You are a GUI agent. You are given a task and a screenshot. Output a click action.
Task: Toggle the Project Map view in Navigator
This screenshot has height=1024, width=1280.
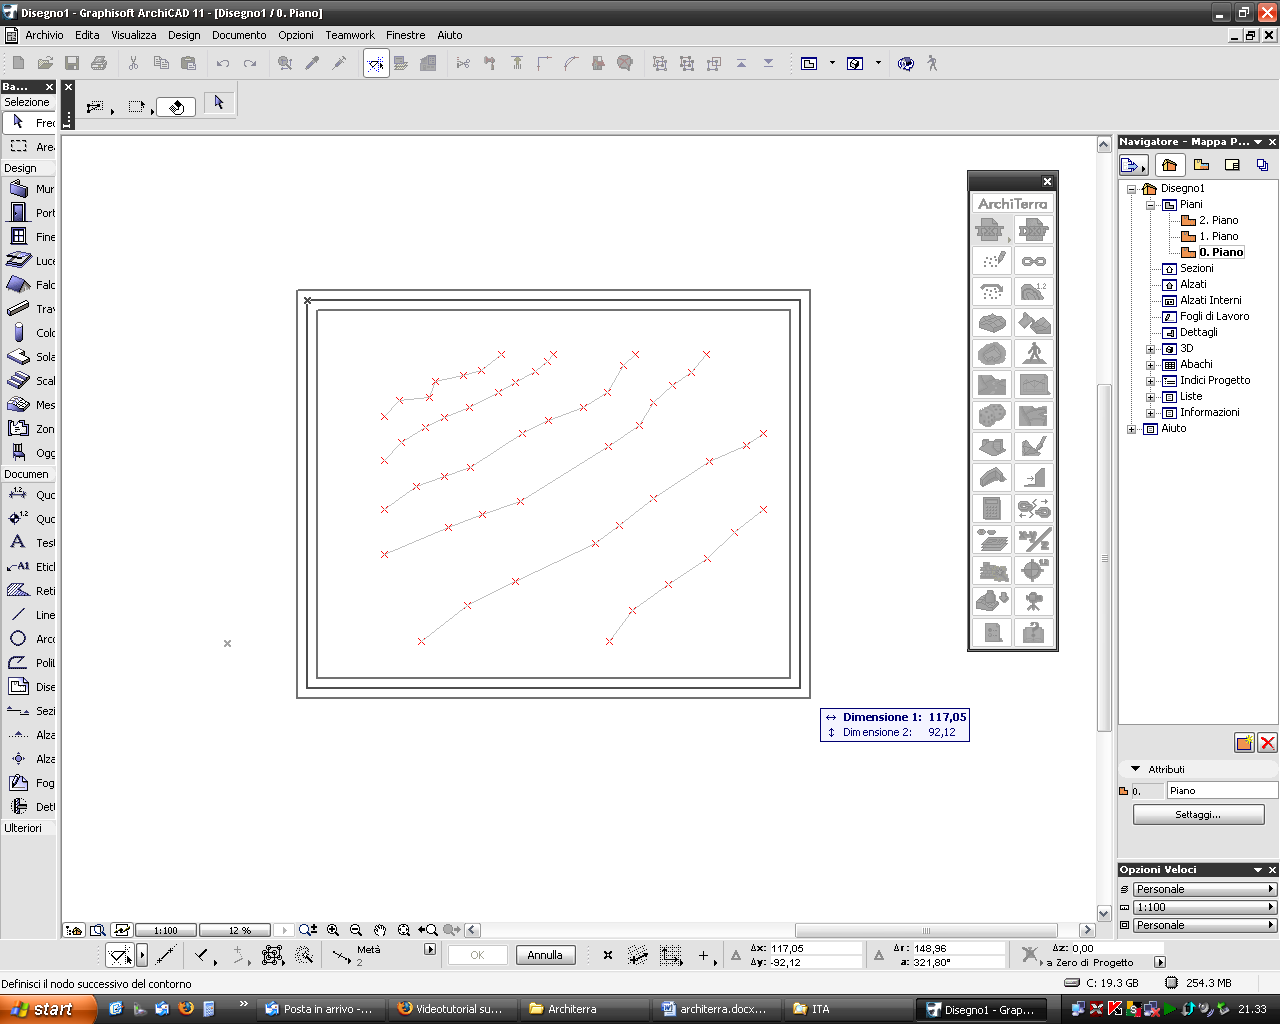[1169, 165]
